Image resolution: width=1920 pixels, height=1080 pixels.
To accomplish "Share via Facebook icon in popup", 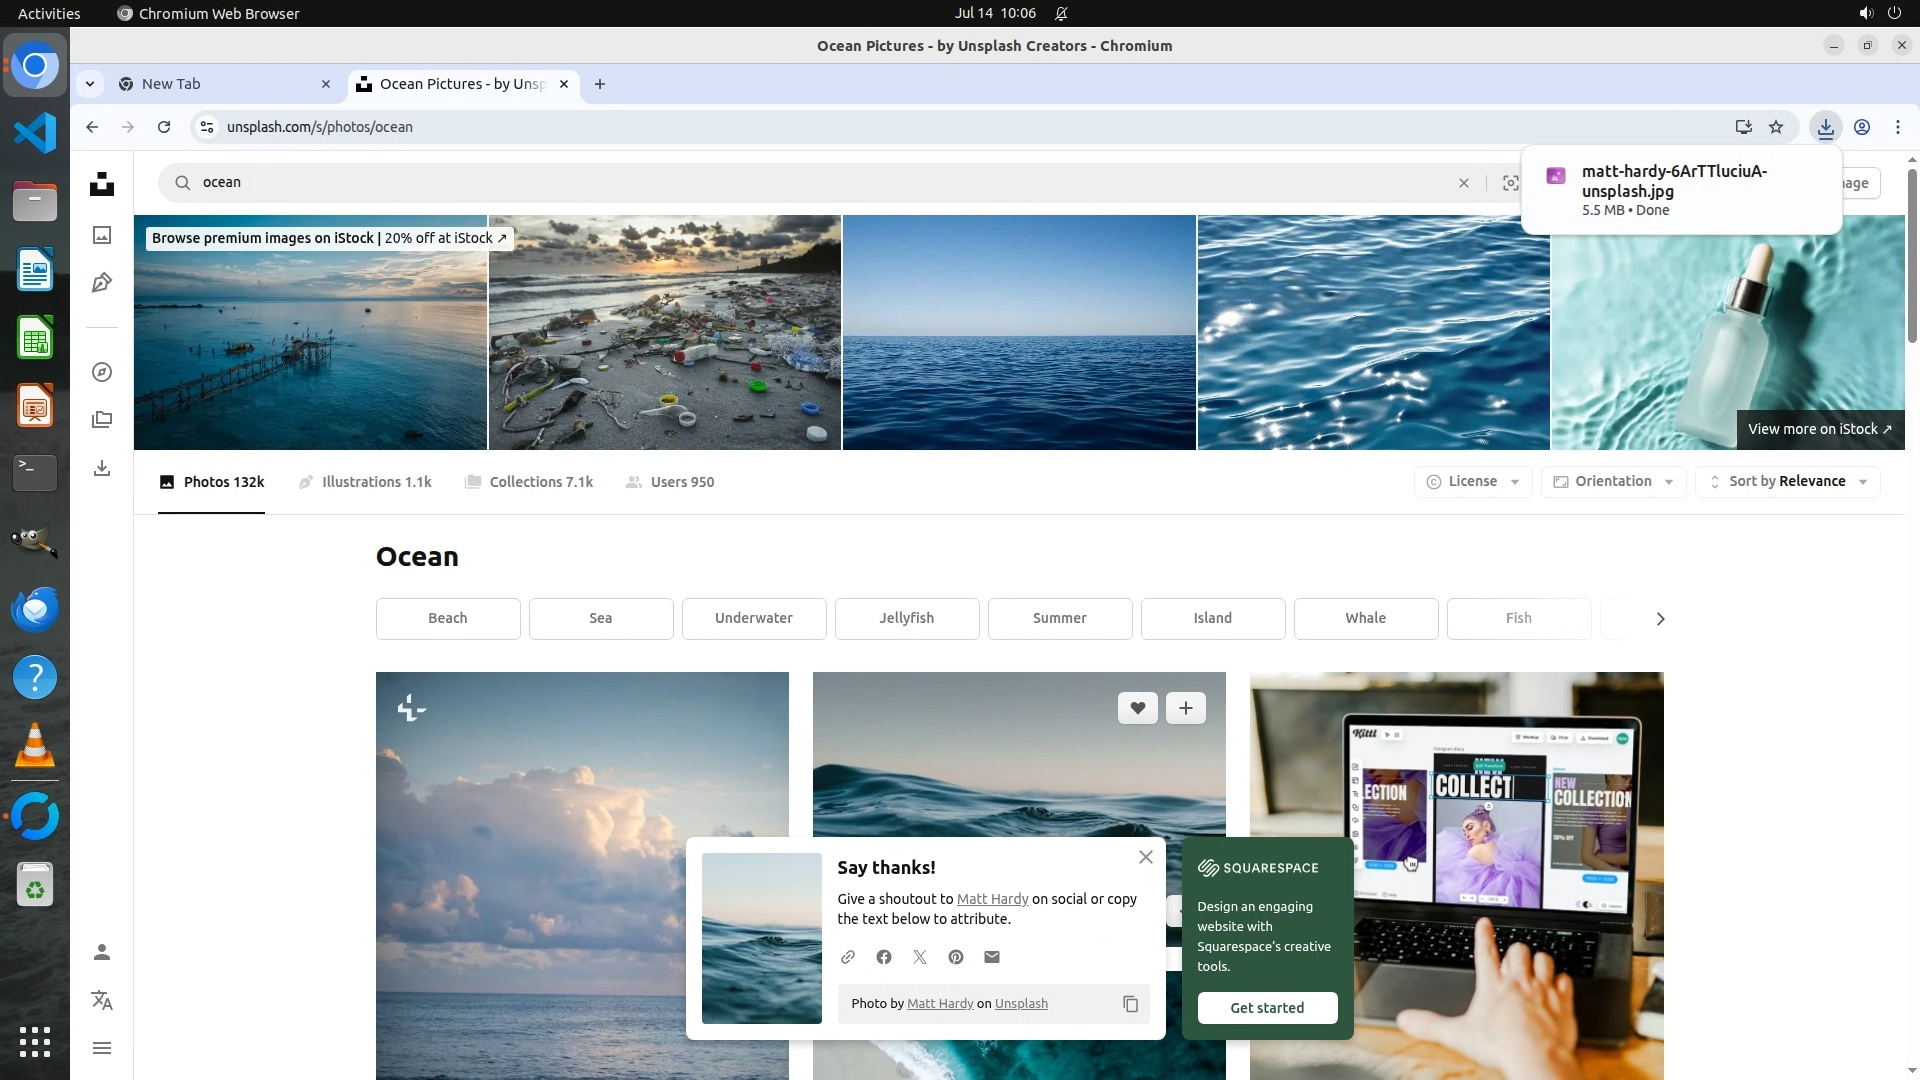I will point(884,957).
